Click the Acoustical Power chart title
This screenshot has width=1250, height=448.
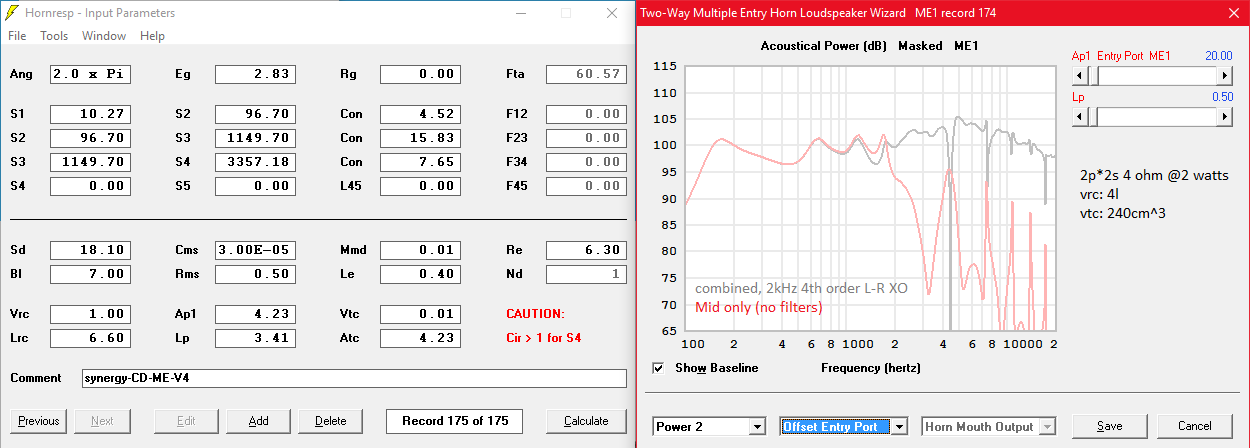(x=869, y=46)
